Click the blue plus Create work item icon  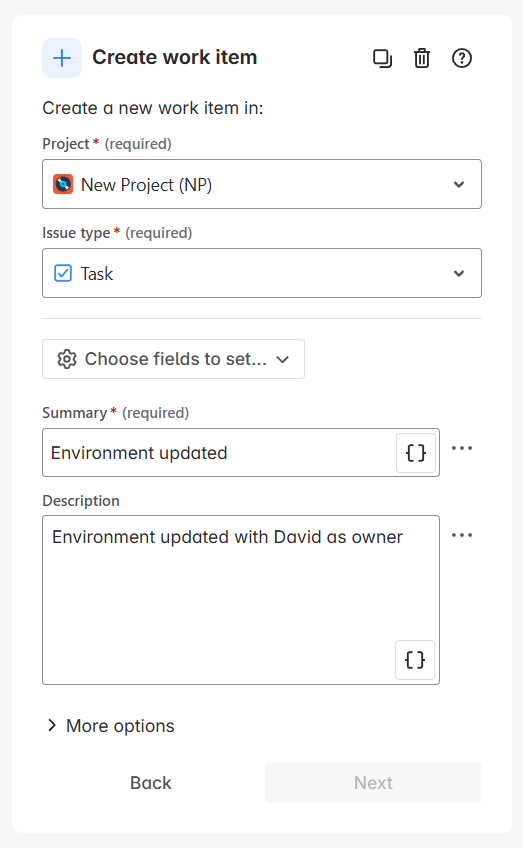(62, 58)
